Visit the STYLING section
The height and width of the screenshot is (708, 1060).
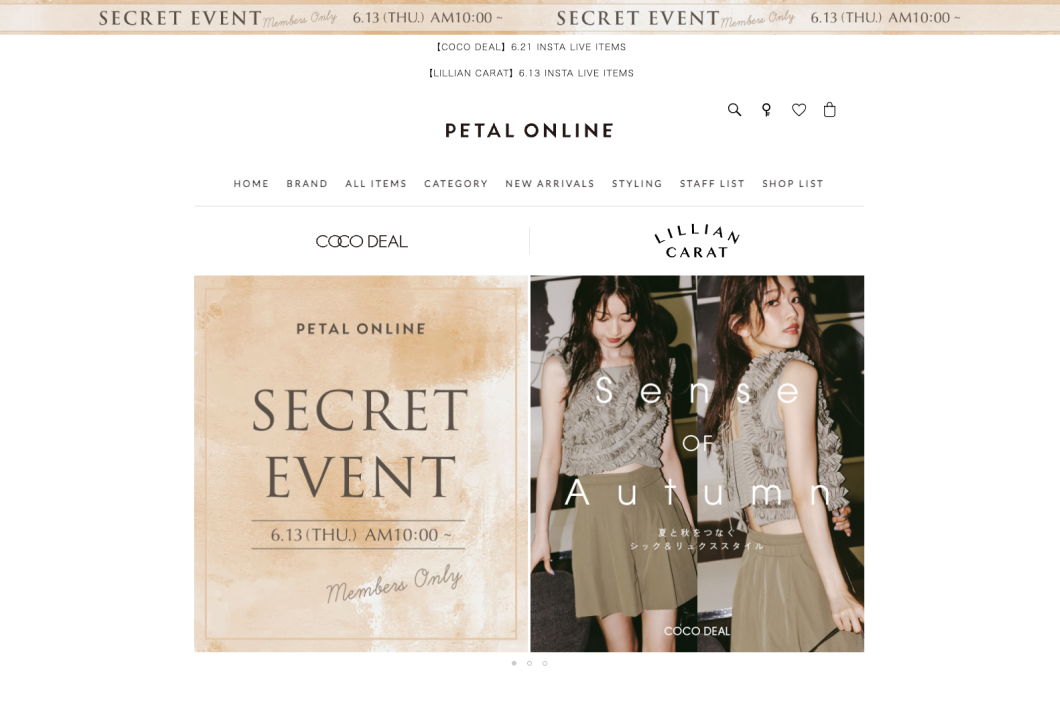[x=637, y=183]
